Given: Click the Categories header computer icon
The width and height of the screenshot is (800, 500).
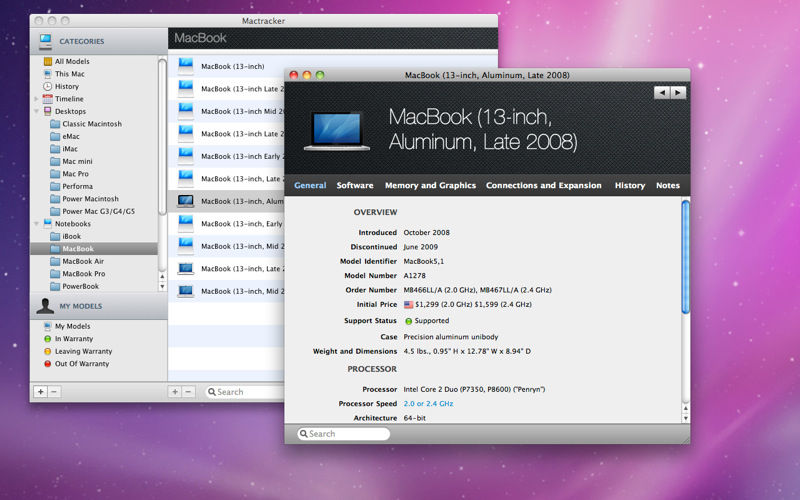Looking at the screenshot, I should (45, 41).
